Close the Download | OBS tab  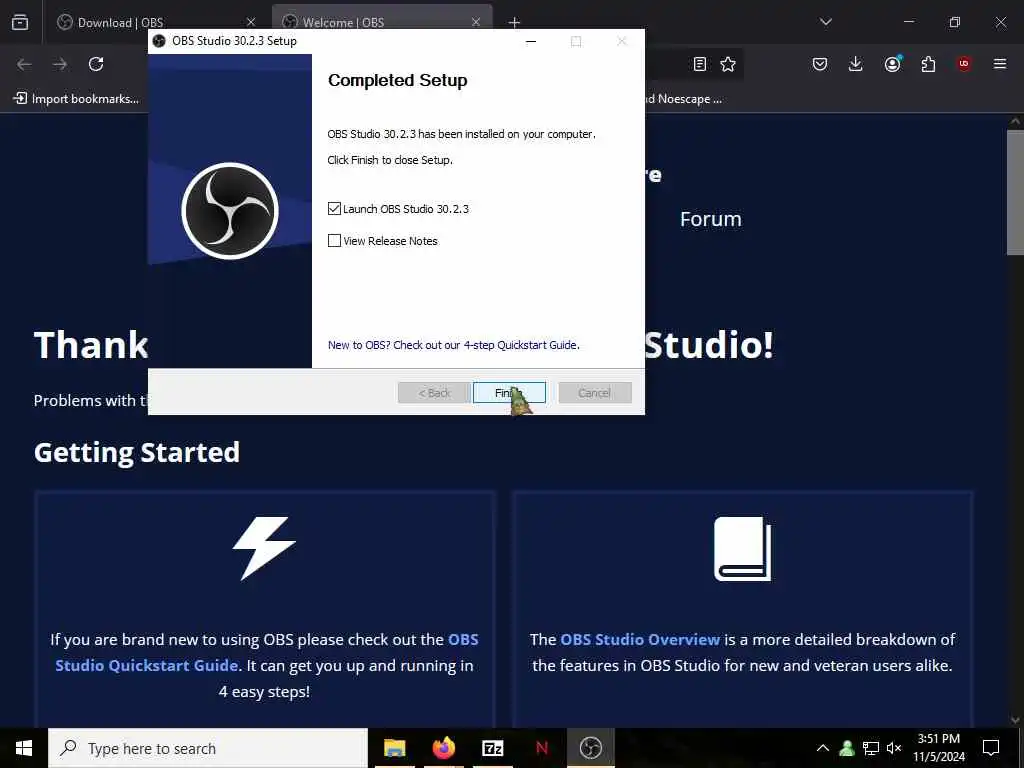(x=251, y=22)
